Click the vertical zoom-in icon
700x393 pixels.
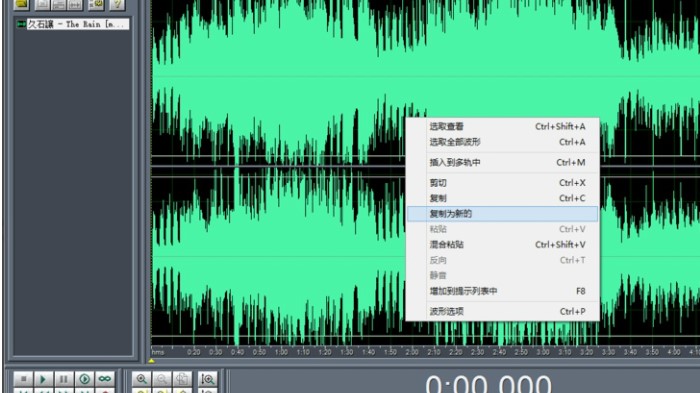[208, 379]
